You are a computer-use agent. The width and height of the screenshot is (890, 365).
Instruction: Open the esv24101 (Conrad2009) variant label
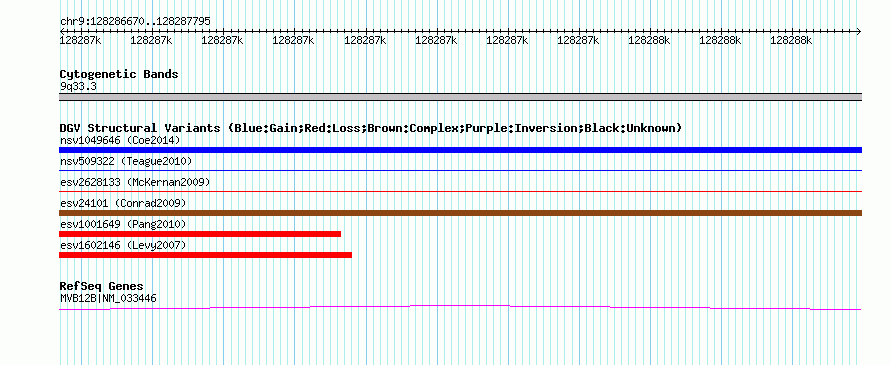123,203
